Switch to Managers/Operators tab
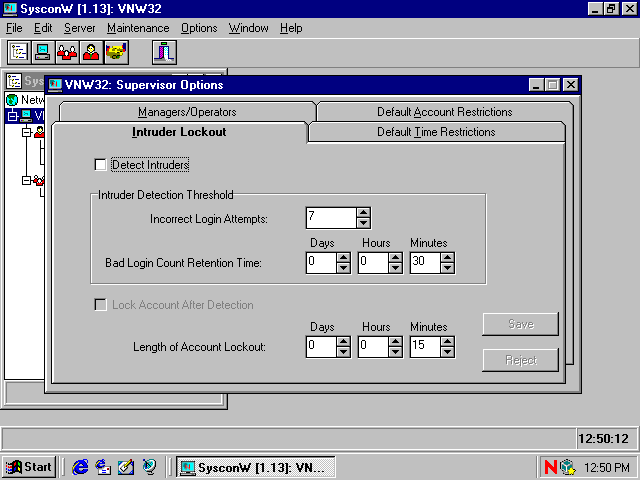Image resolution: width=640 pixels, height=480 pixels. pos(187,112)
